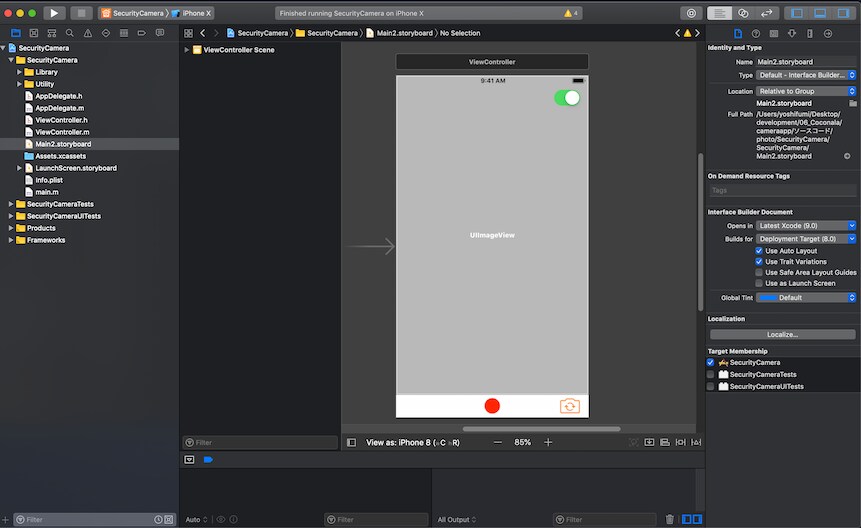Enable Use as Launch Screen
Viewport: 861px width, 528px height.
(x=759, y=283)
